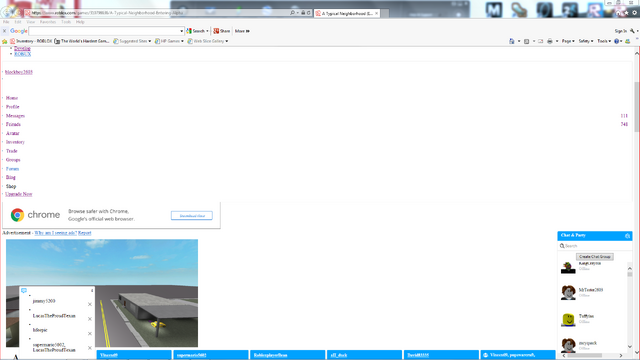
Task: Click the address bar lock icon
Action: [x=303, y=13]
